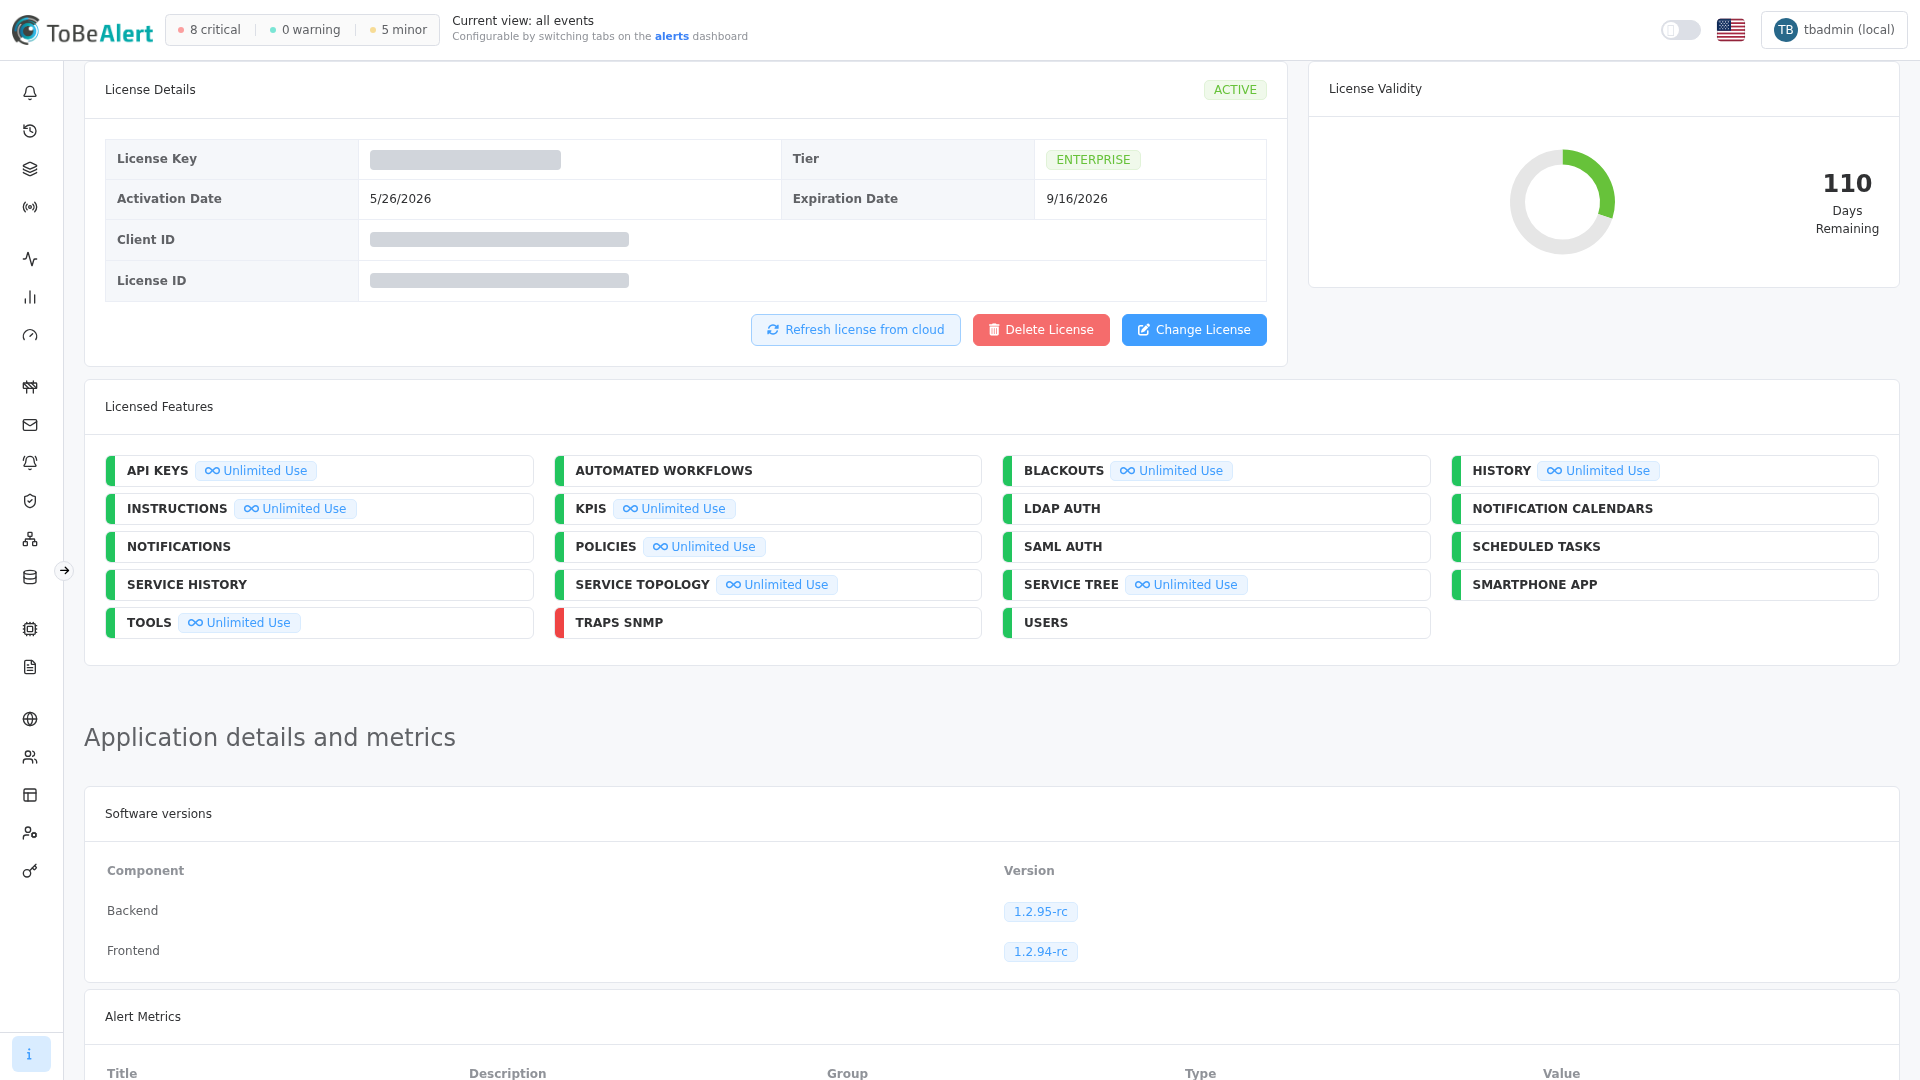Click the ringing bell sidebar icon

click(30, 463)
